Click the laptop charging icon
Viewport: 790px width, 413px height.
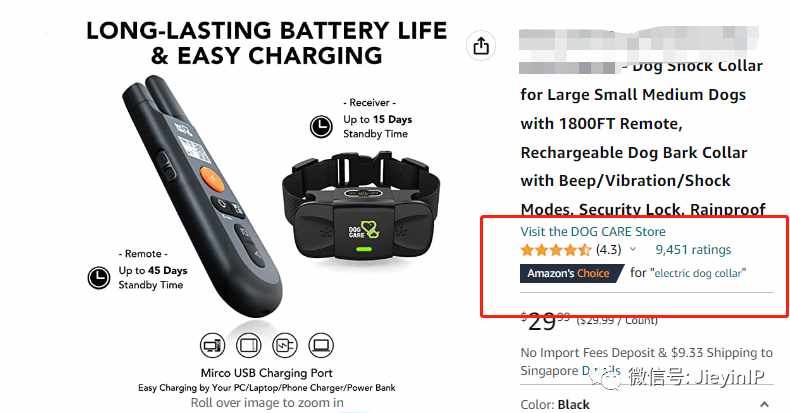321,346
